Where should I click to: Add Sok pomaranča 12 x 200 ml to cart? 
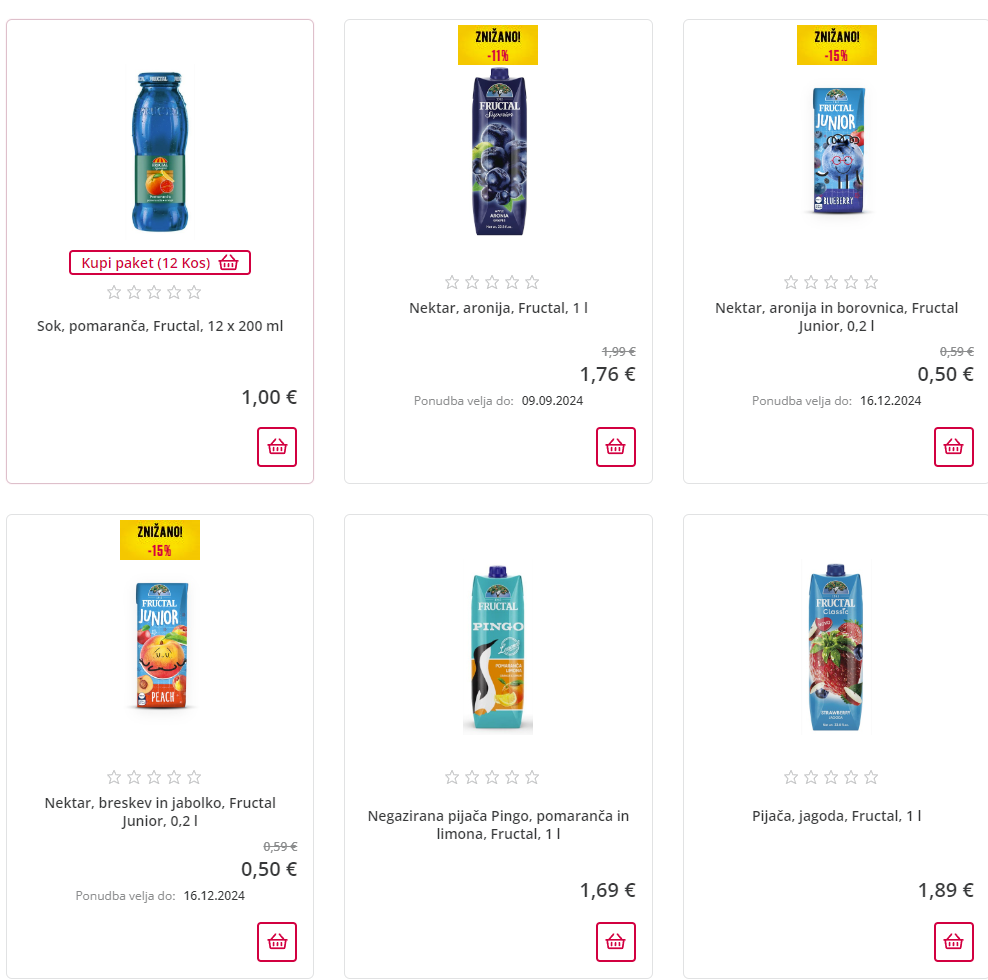277,447
